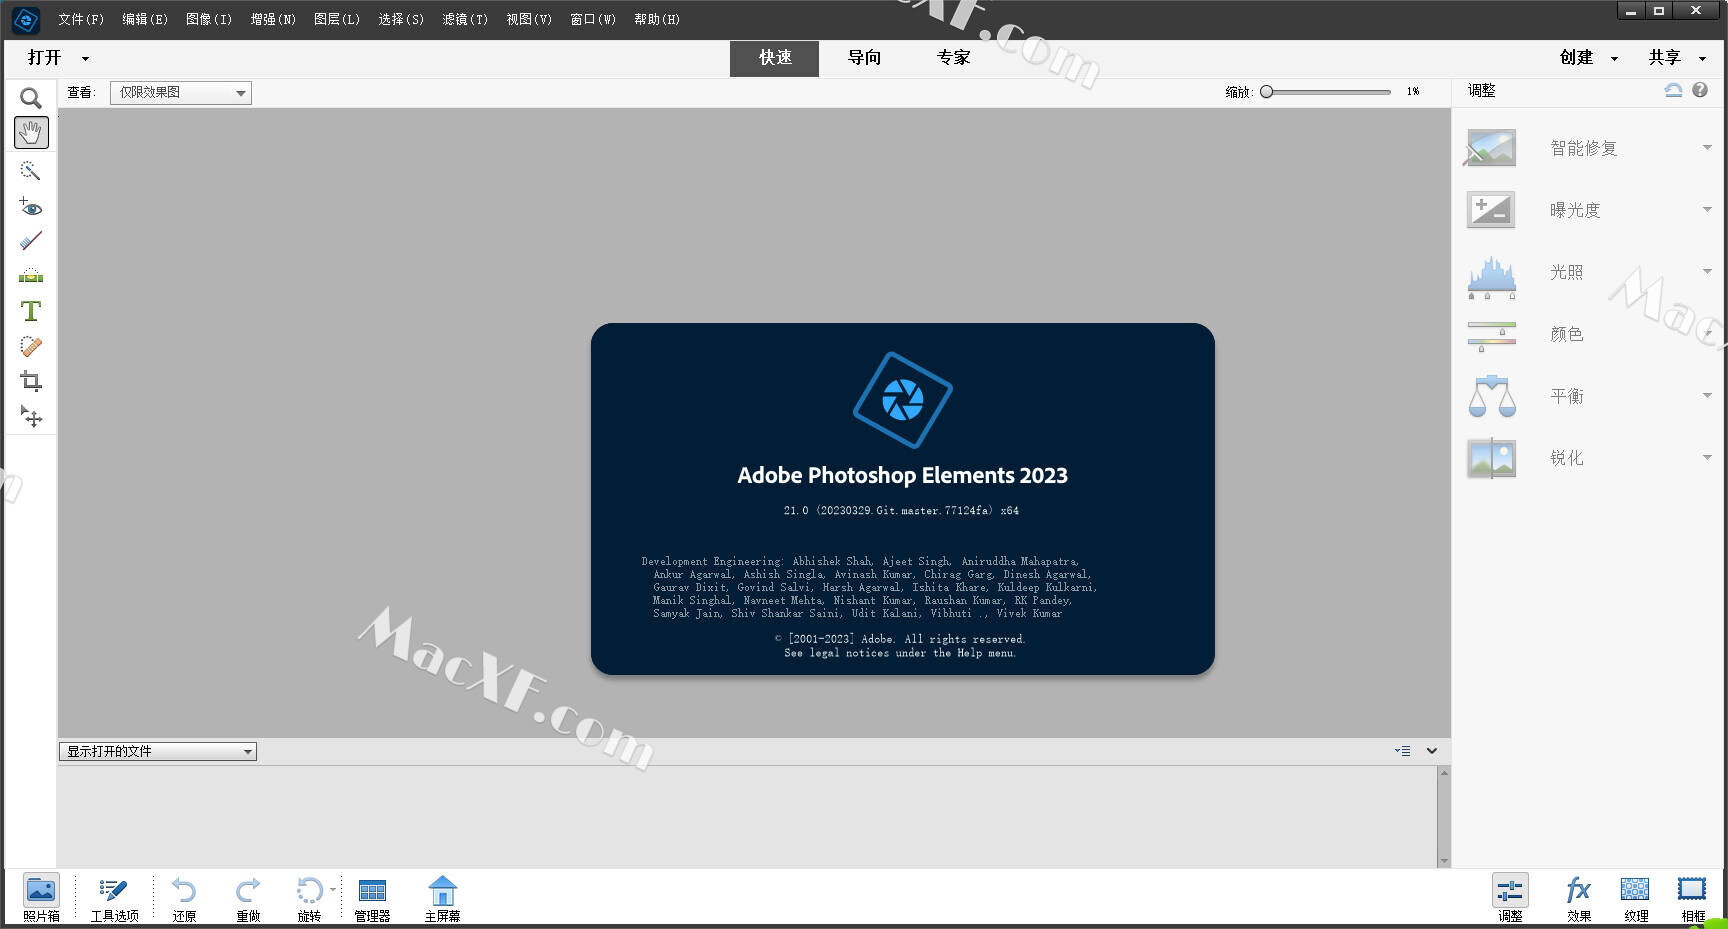Open the Edit (编辑) menu

(x=145, y=19)
